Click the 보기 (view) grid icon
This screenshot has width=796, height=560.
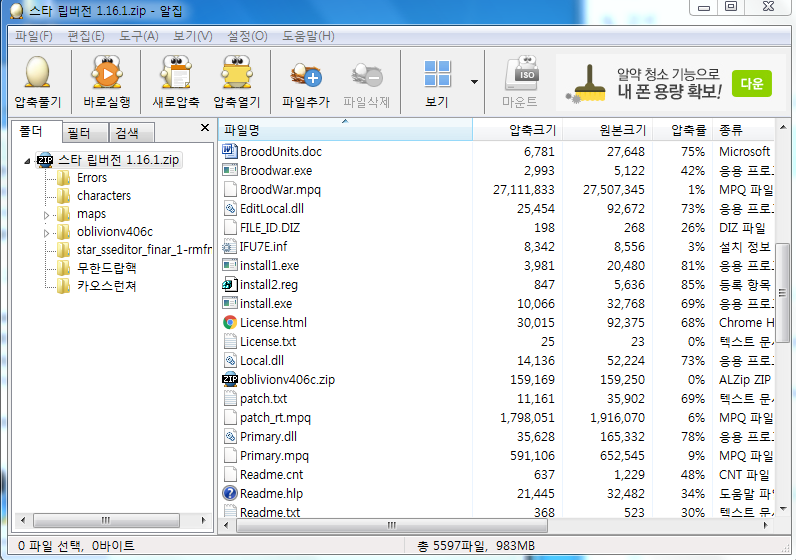tap(437, 74)
